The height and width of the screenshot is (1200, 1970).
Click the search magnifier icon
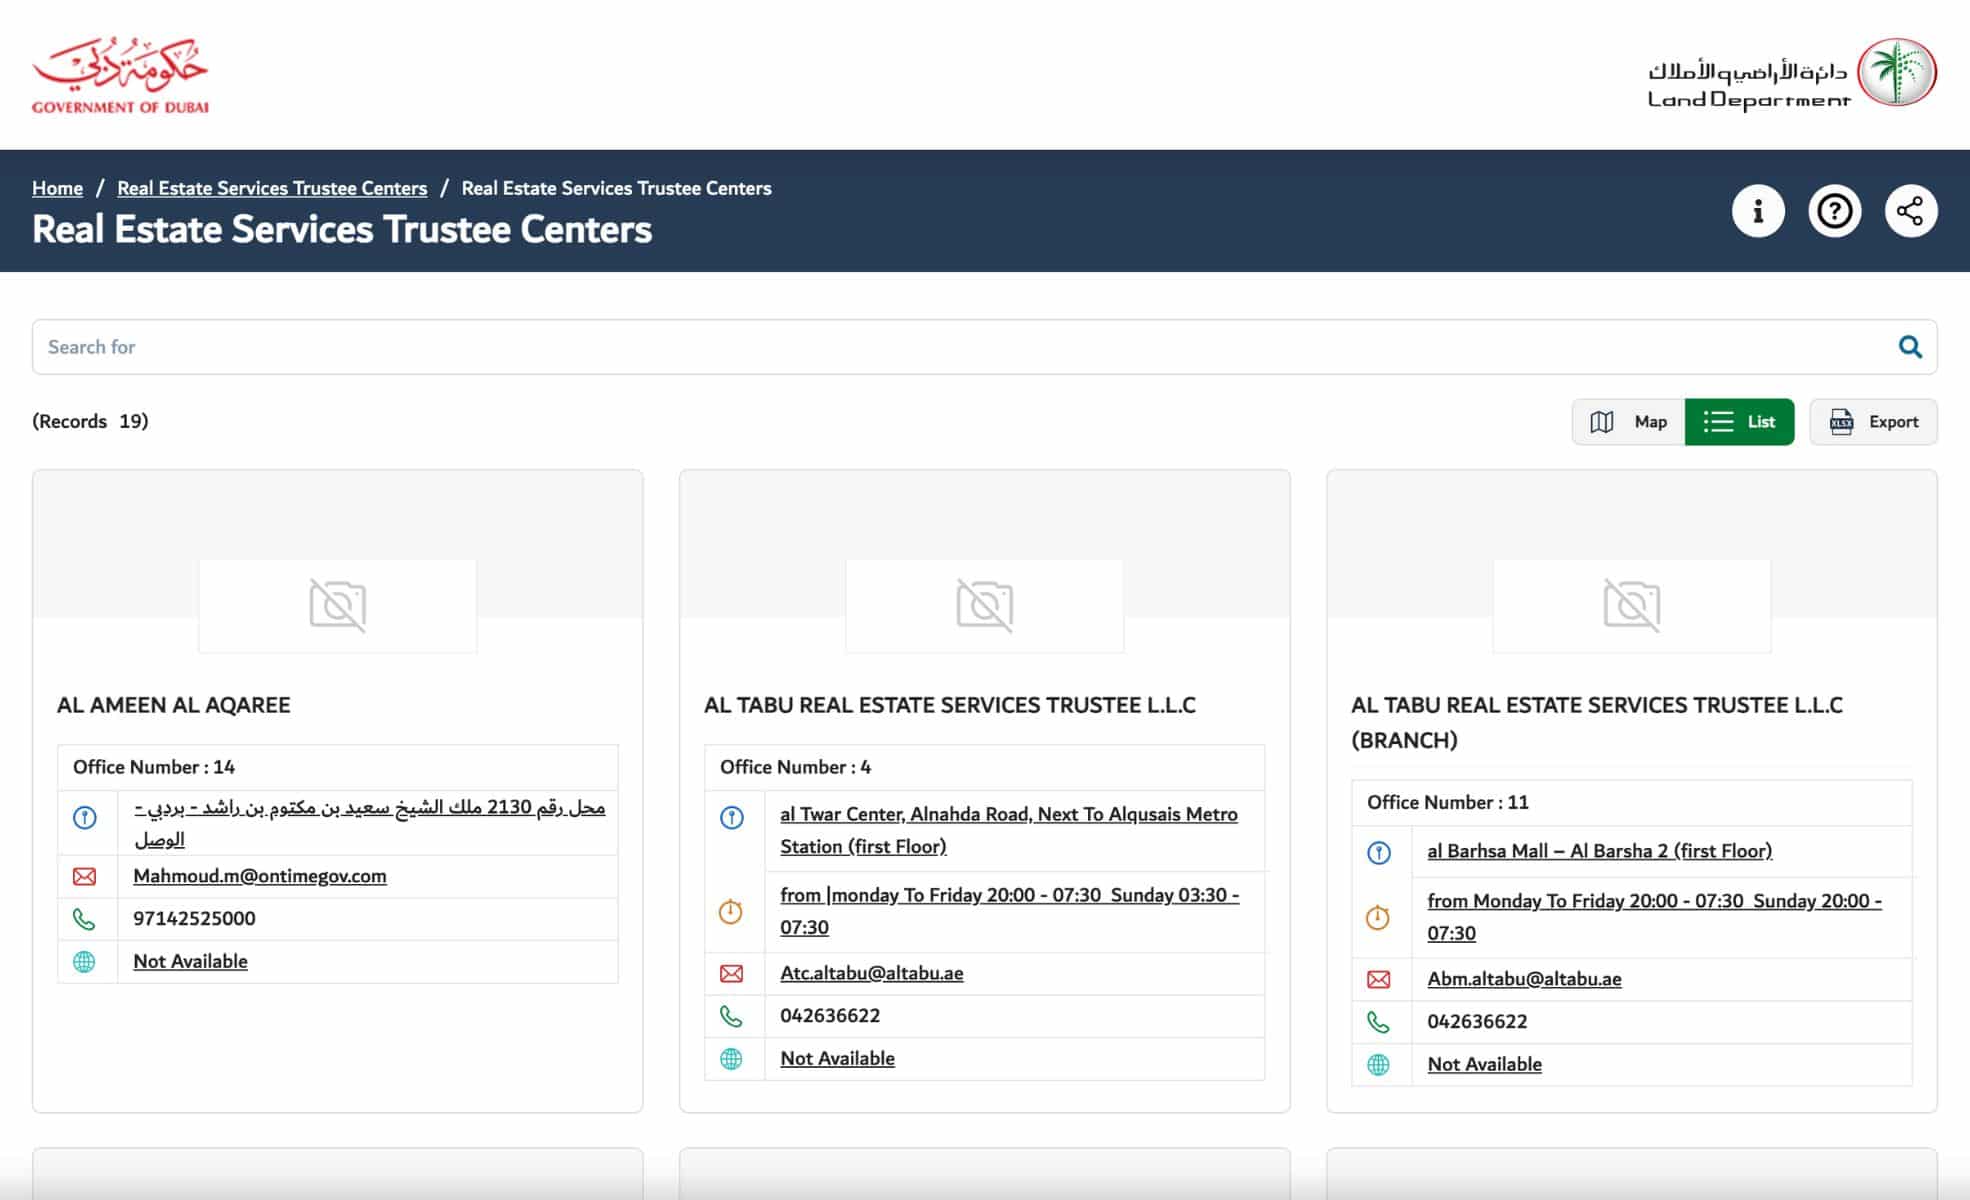pos(1911,347)
